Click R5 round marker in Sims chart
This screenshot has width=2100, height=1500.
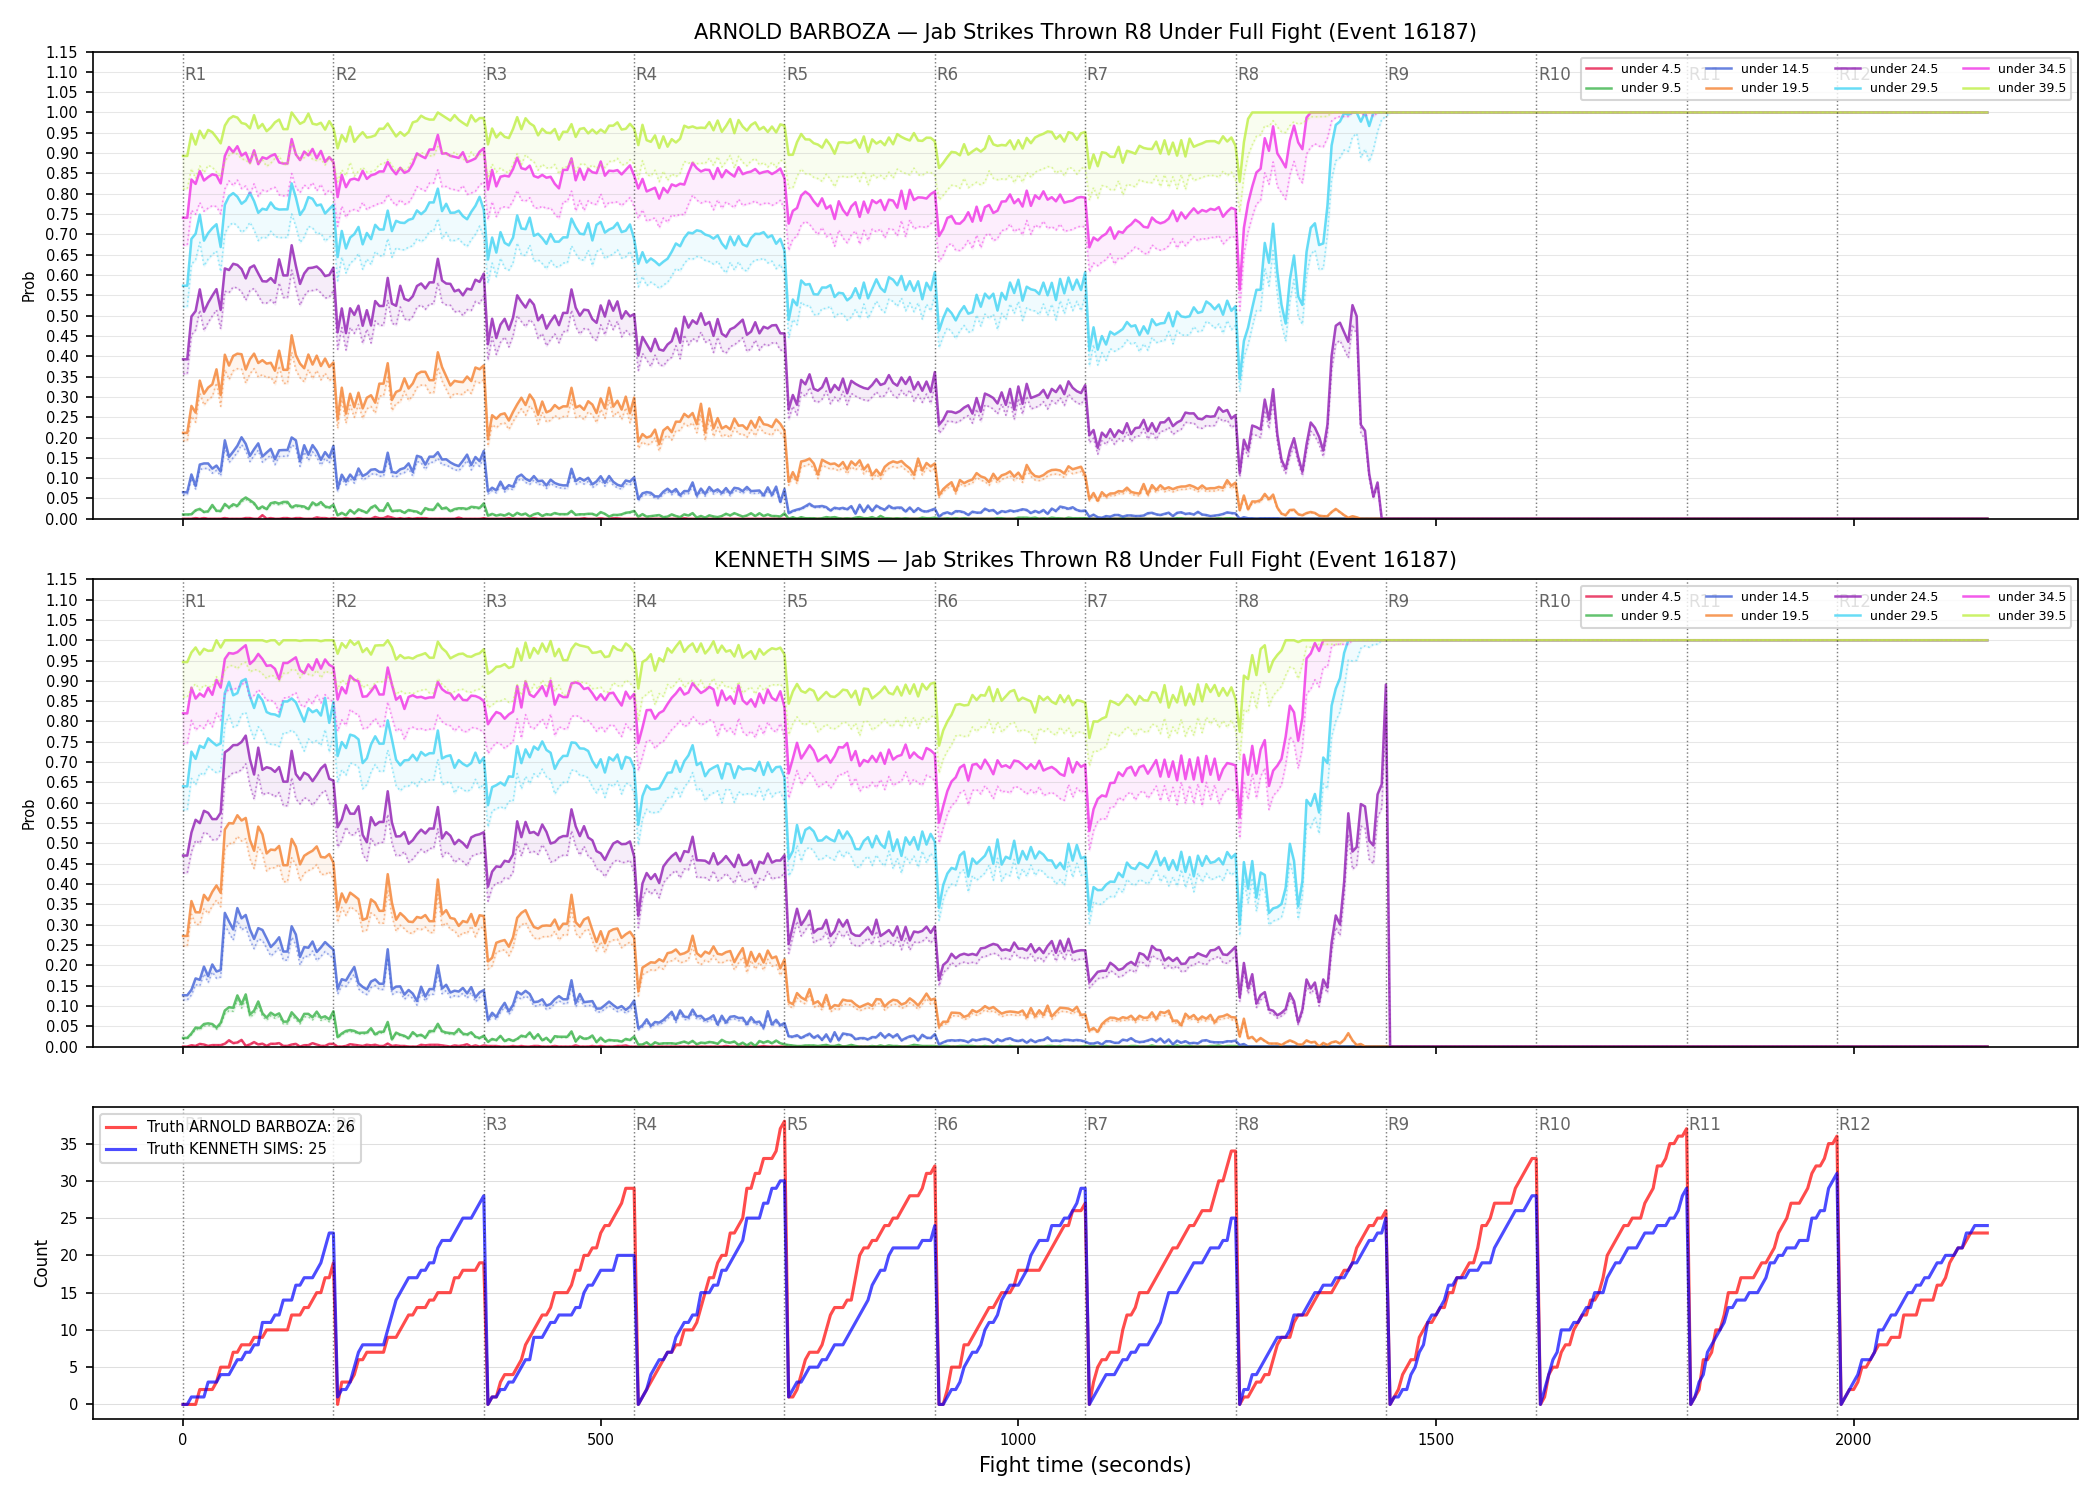pyautogui.click(x=797, y=601)
